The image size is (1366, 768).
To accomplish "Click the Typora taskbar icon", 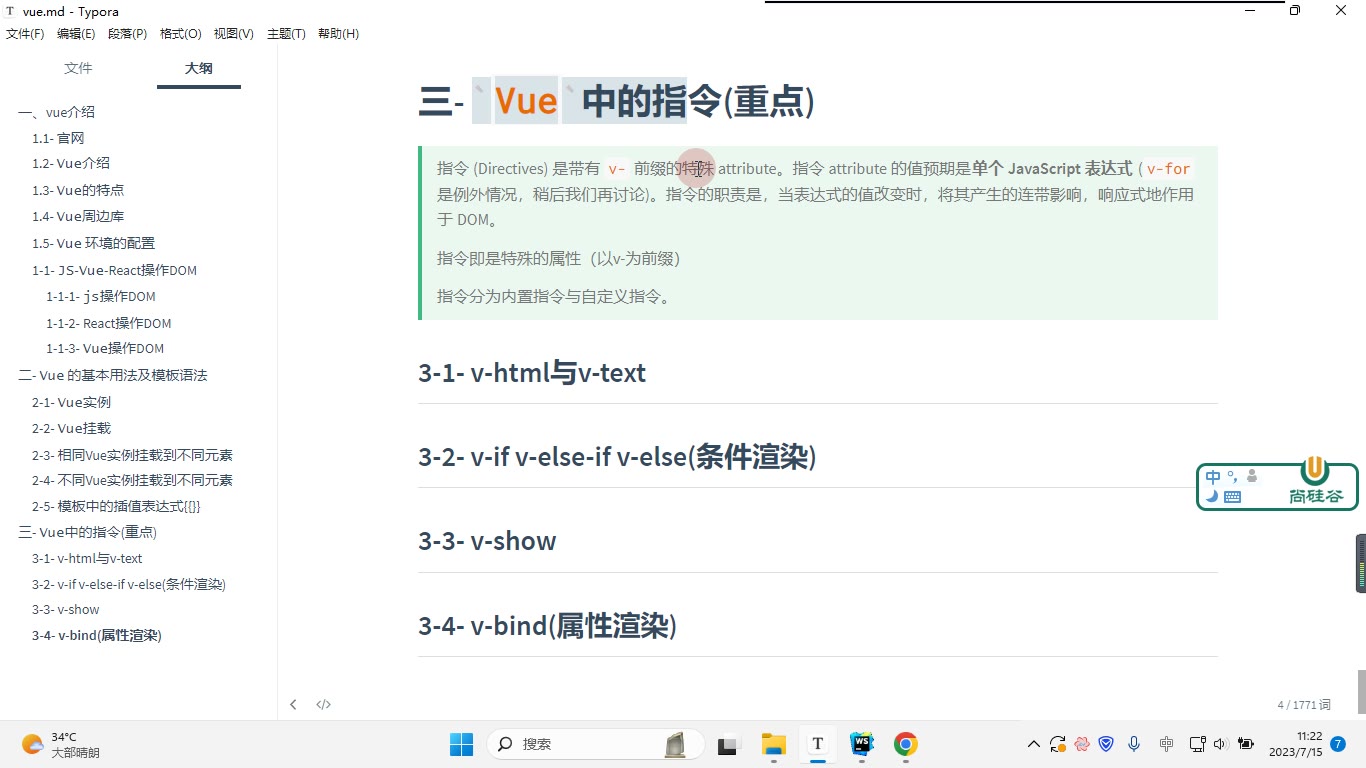I will pyautogui.click(x=818, y=744).
